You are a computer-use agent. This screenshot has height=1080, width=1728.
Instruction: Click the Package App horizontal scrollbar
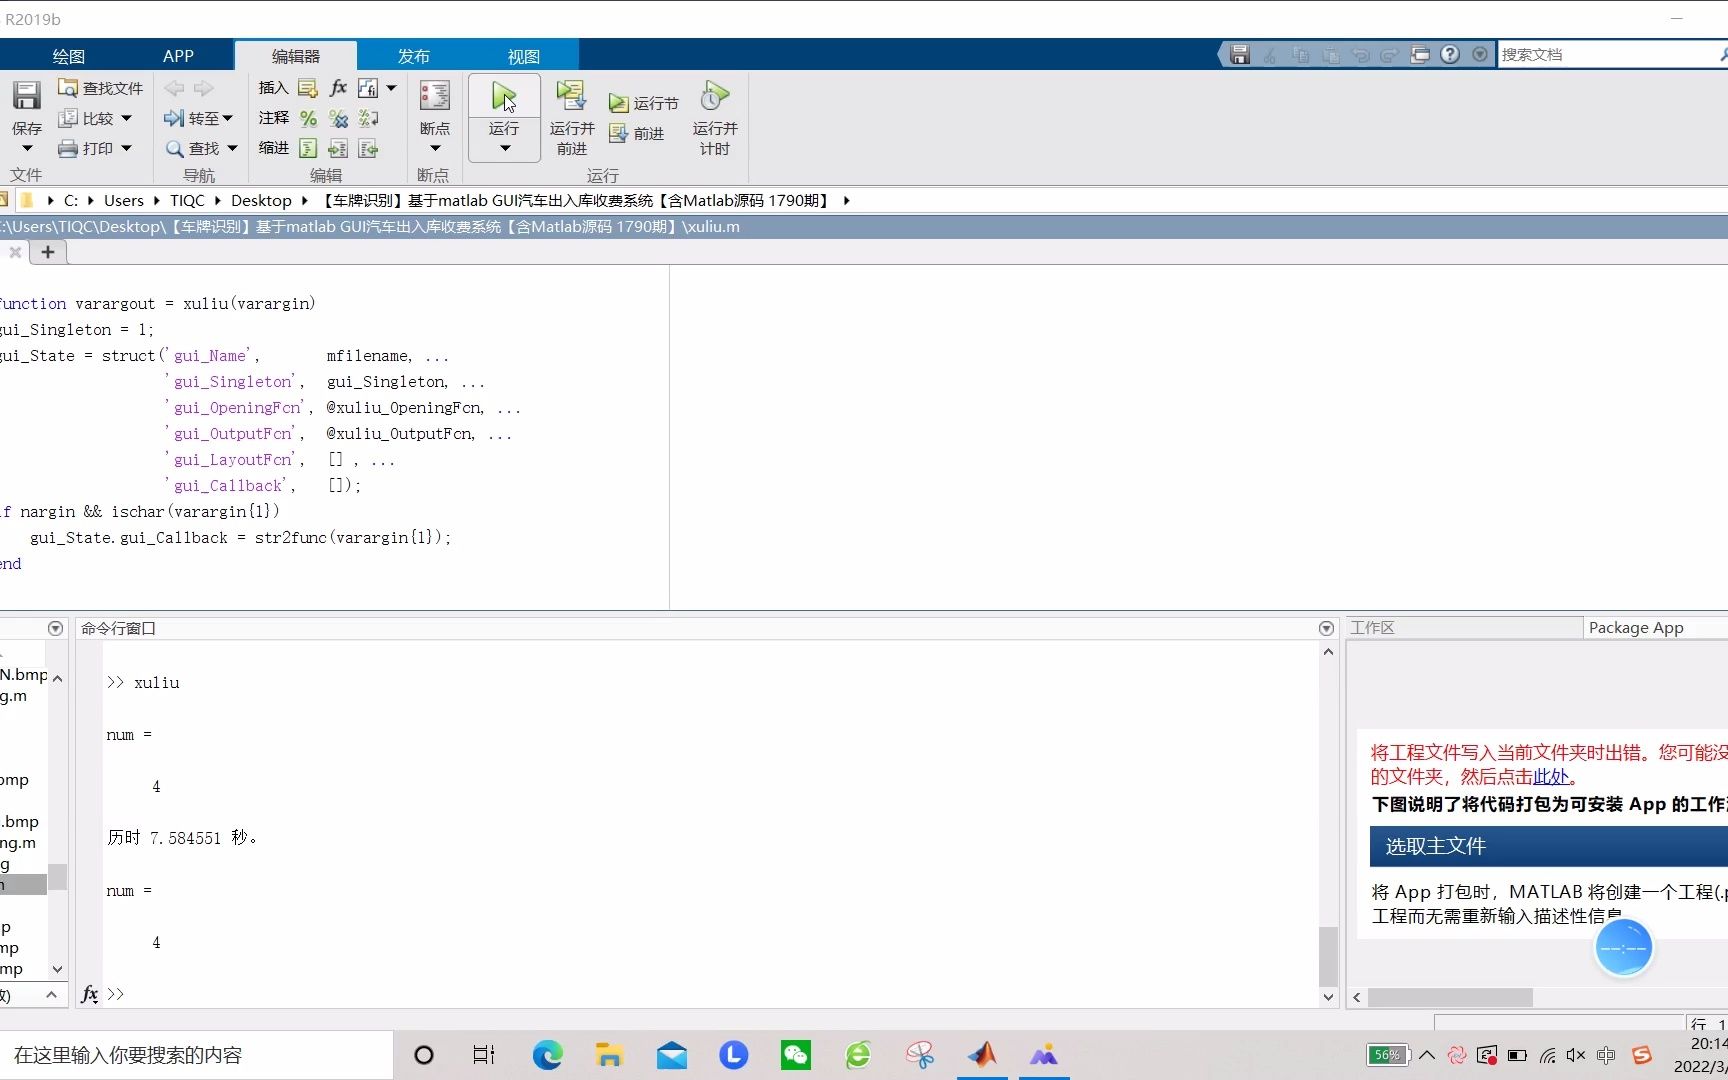1450,997
